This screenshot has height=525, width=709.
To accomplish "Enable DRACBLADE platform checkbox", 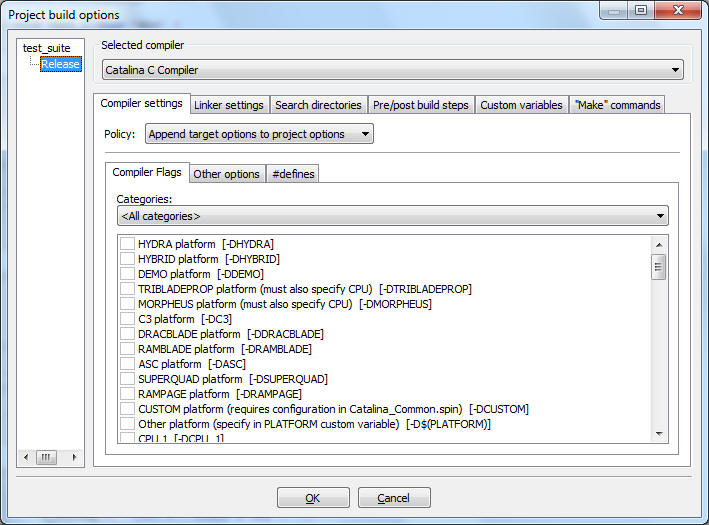I will pyautogui.click(x=127, y=334).
